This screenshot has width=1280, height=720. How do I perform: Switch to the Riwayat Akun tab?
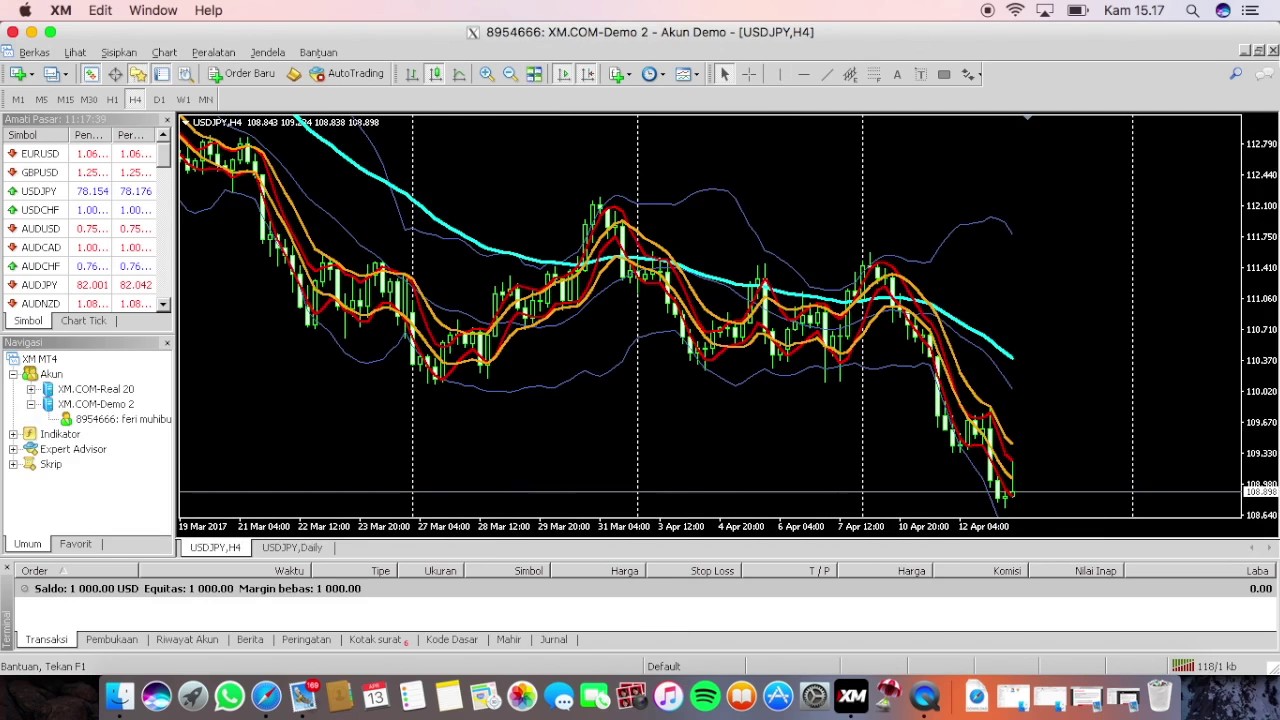(187, 640)
